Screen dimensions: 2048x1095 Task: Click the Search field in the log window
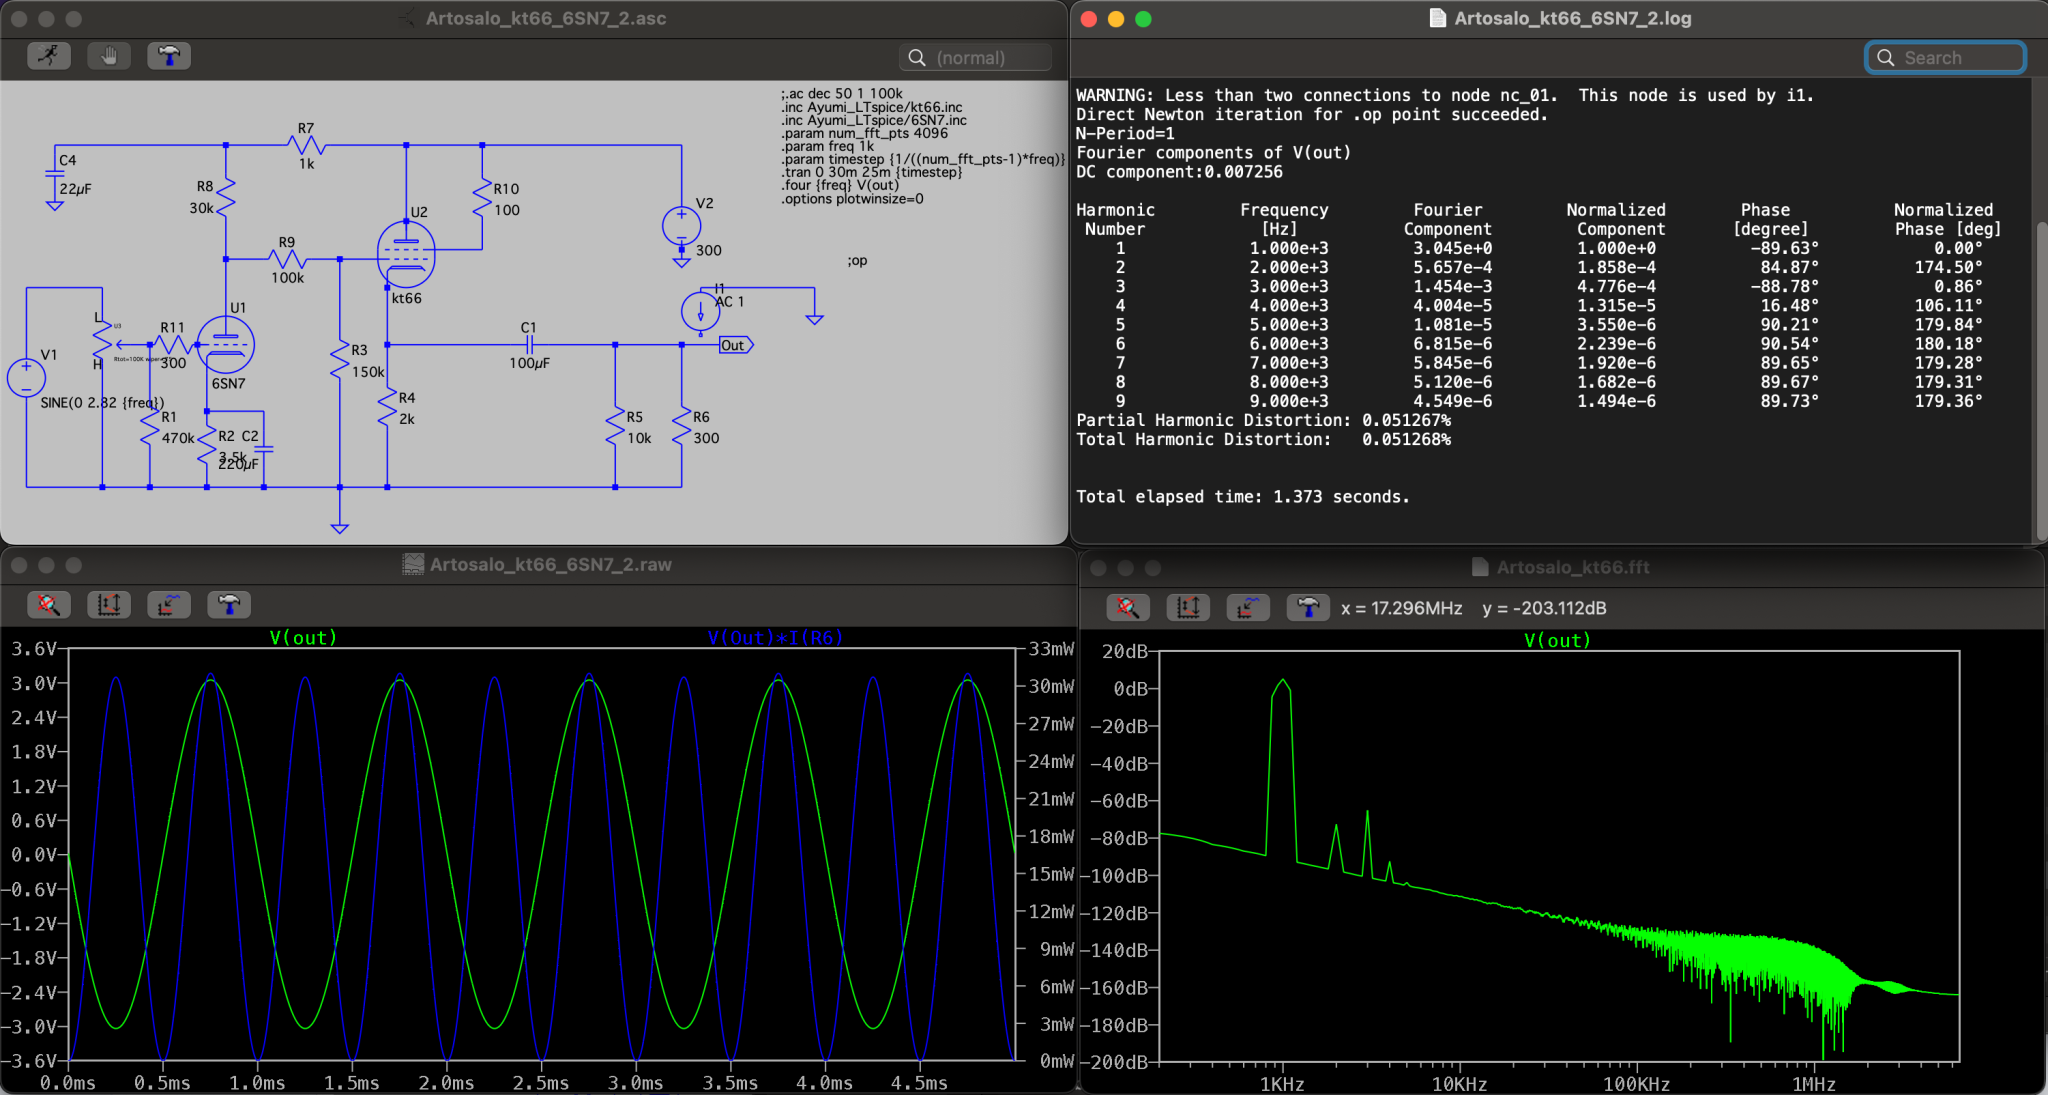[x=1945, y=58]
